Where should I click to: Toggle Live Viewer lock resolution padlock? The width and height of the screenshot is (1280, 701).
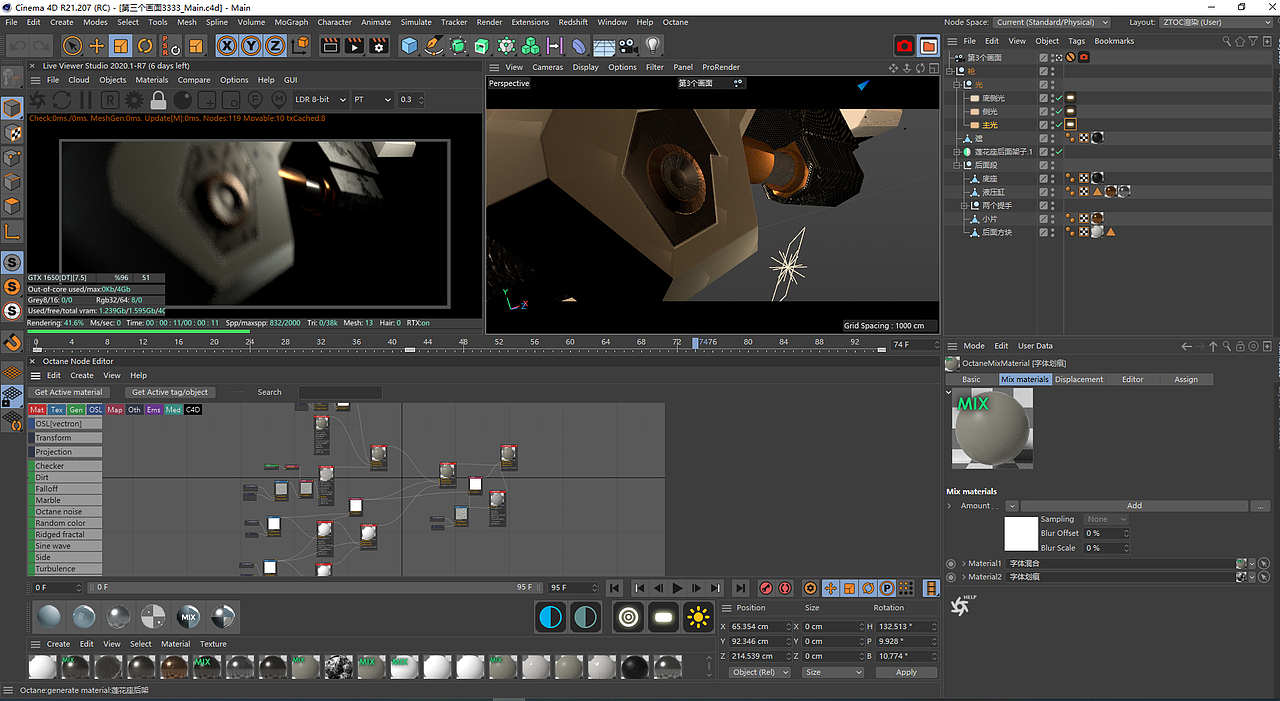(x=158, y=100)
